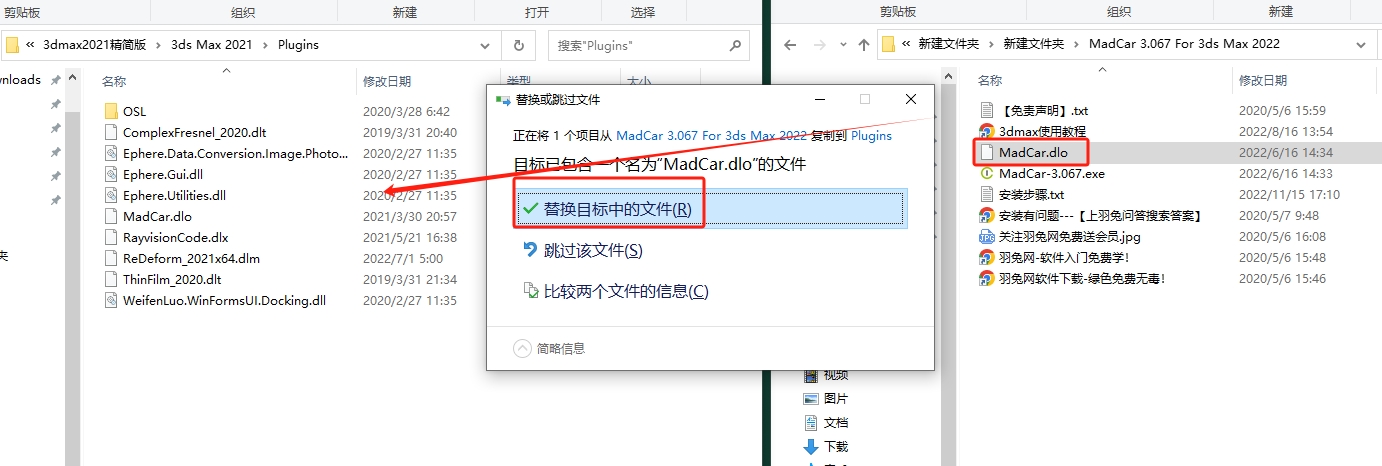Expand the chevron before MadCar 3.067 breadcrumb

(x=1078, y=45)
